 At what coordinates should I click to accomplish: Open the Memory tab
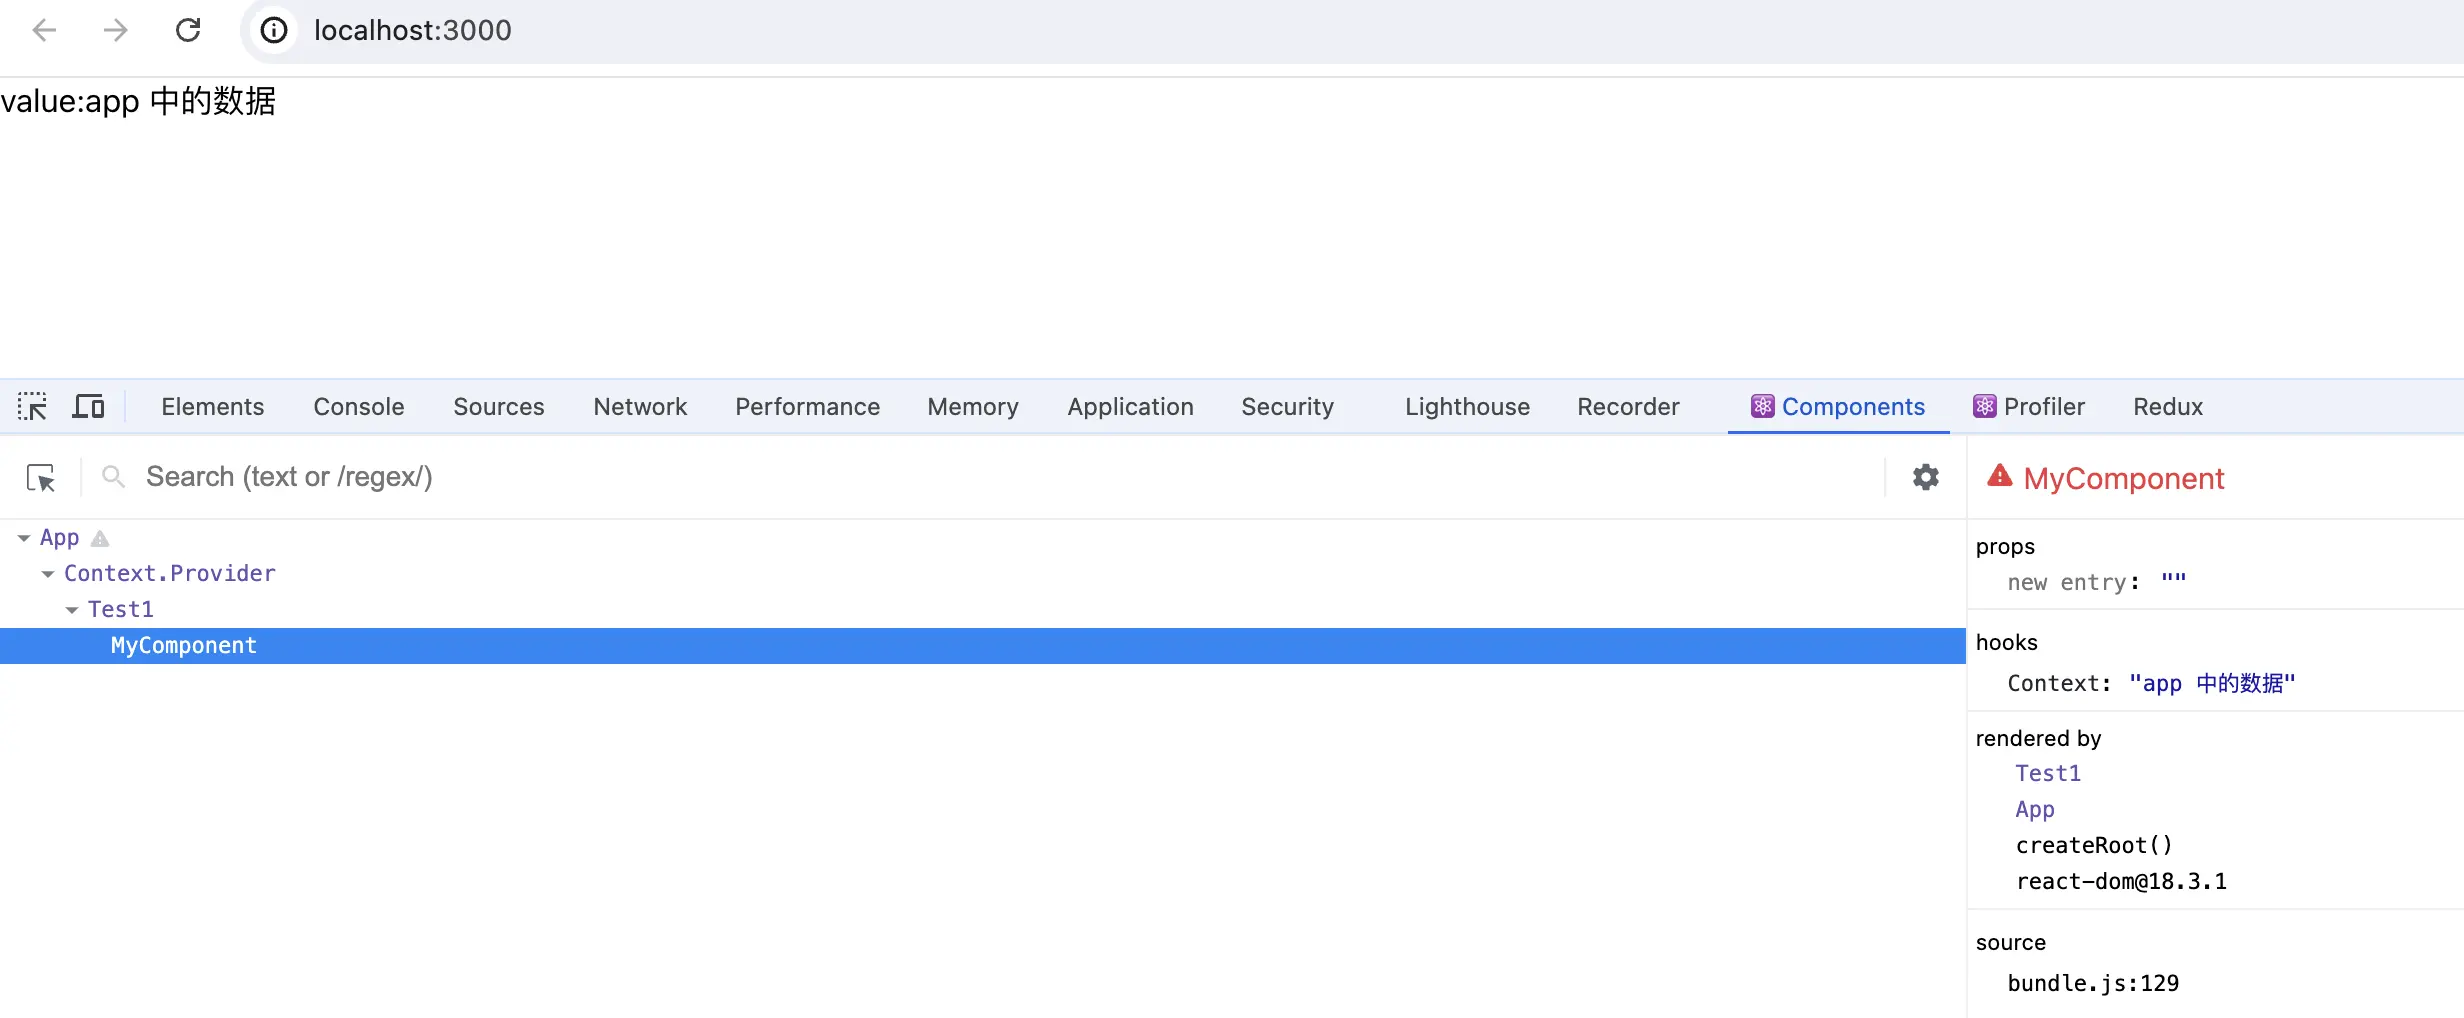pyautogui.click(x=972, y=406)
